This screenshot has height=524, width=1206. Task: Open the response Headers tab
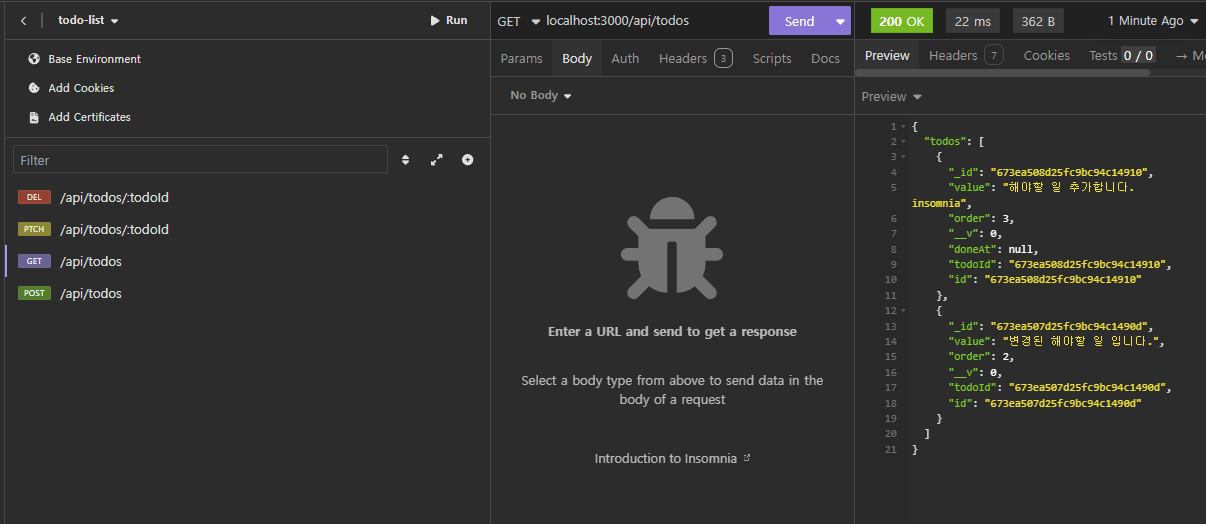(966, 55)
